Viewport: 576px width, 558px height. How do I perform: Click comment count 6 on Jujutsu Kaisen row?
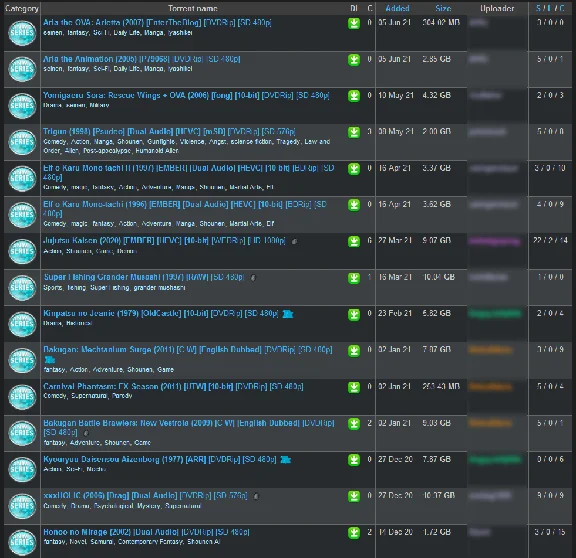(x=370, y=241)
